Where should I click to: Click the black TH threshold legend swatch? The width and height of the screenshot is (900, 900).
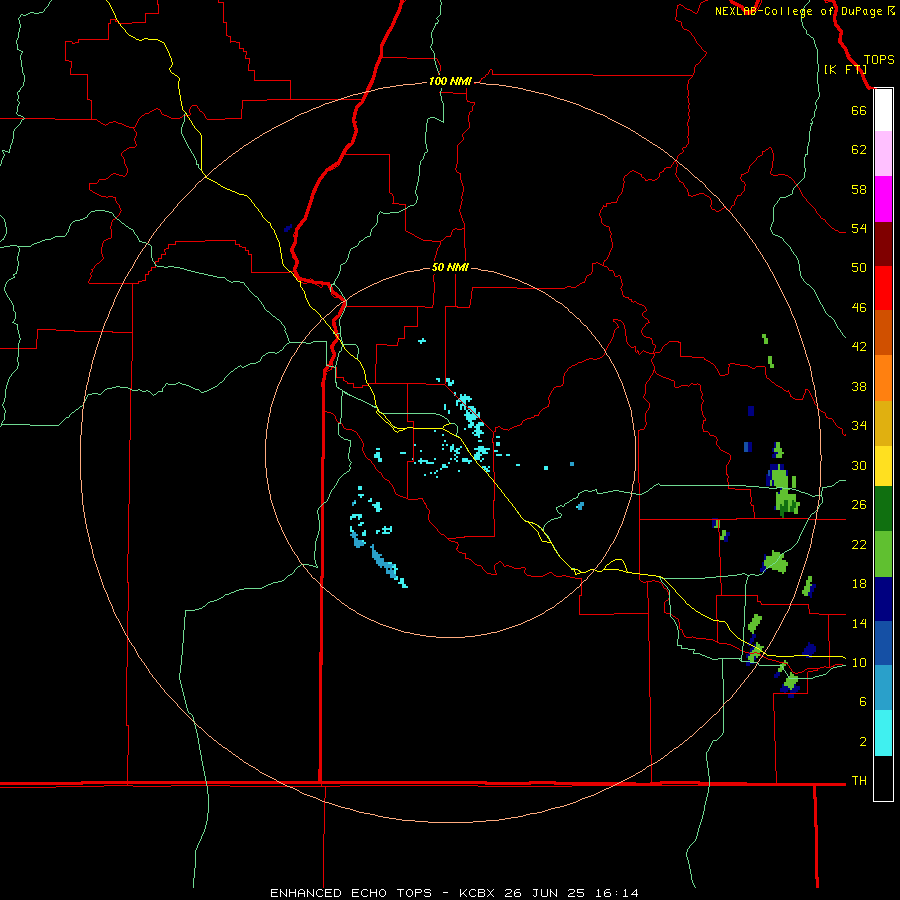pos(883,778)
